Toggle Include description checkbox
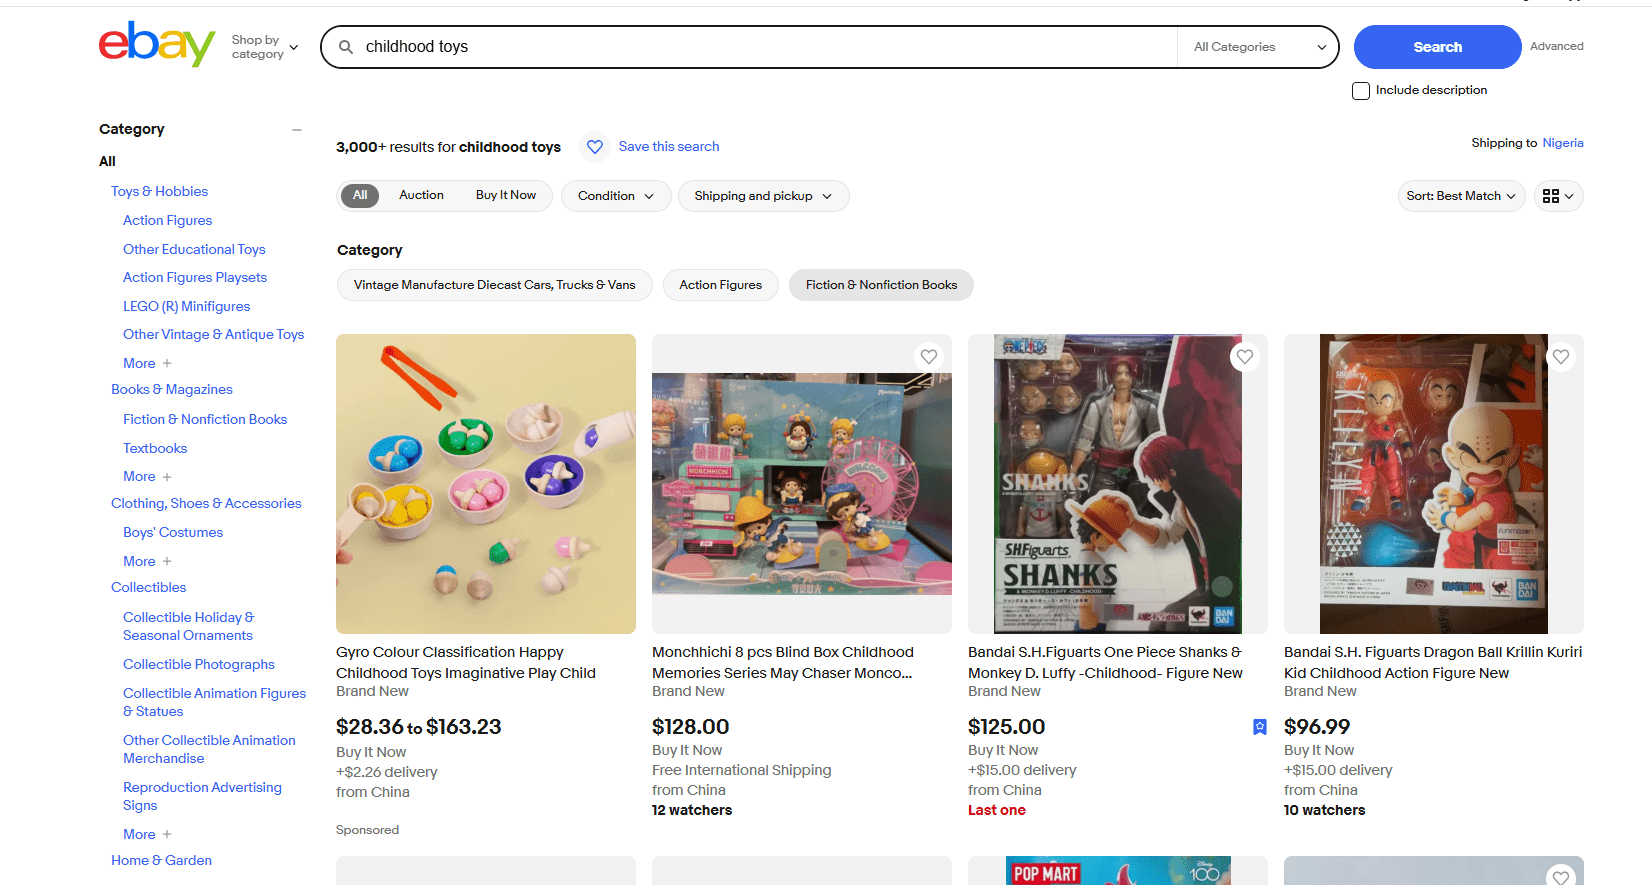The height and width of the screenshot is (885, 1652). [x=1361, y=91]
